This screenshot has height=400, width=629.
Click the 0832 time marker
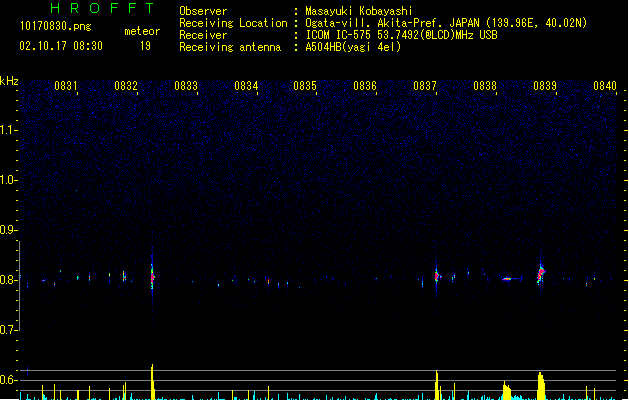point(126,86)
